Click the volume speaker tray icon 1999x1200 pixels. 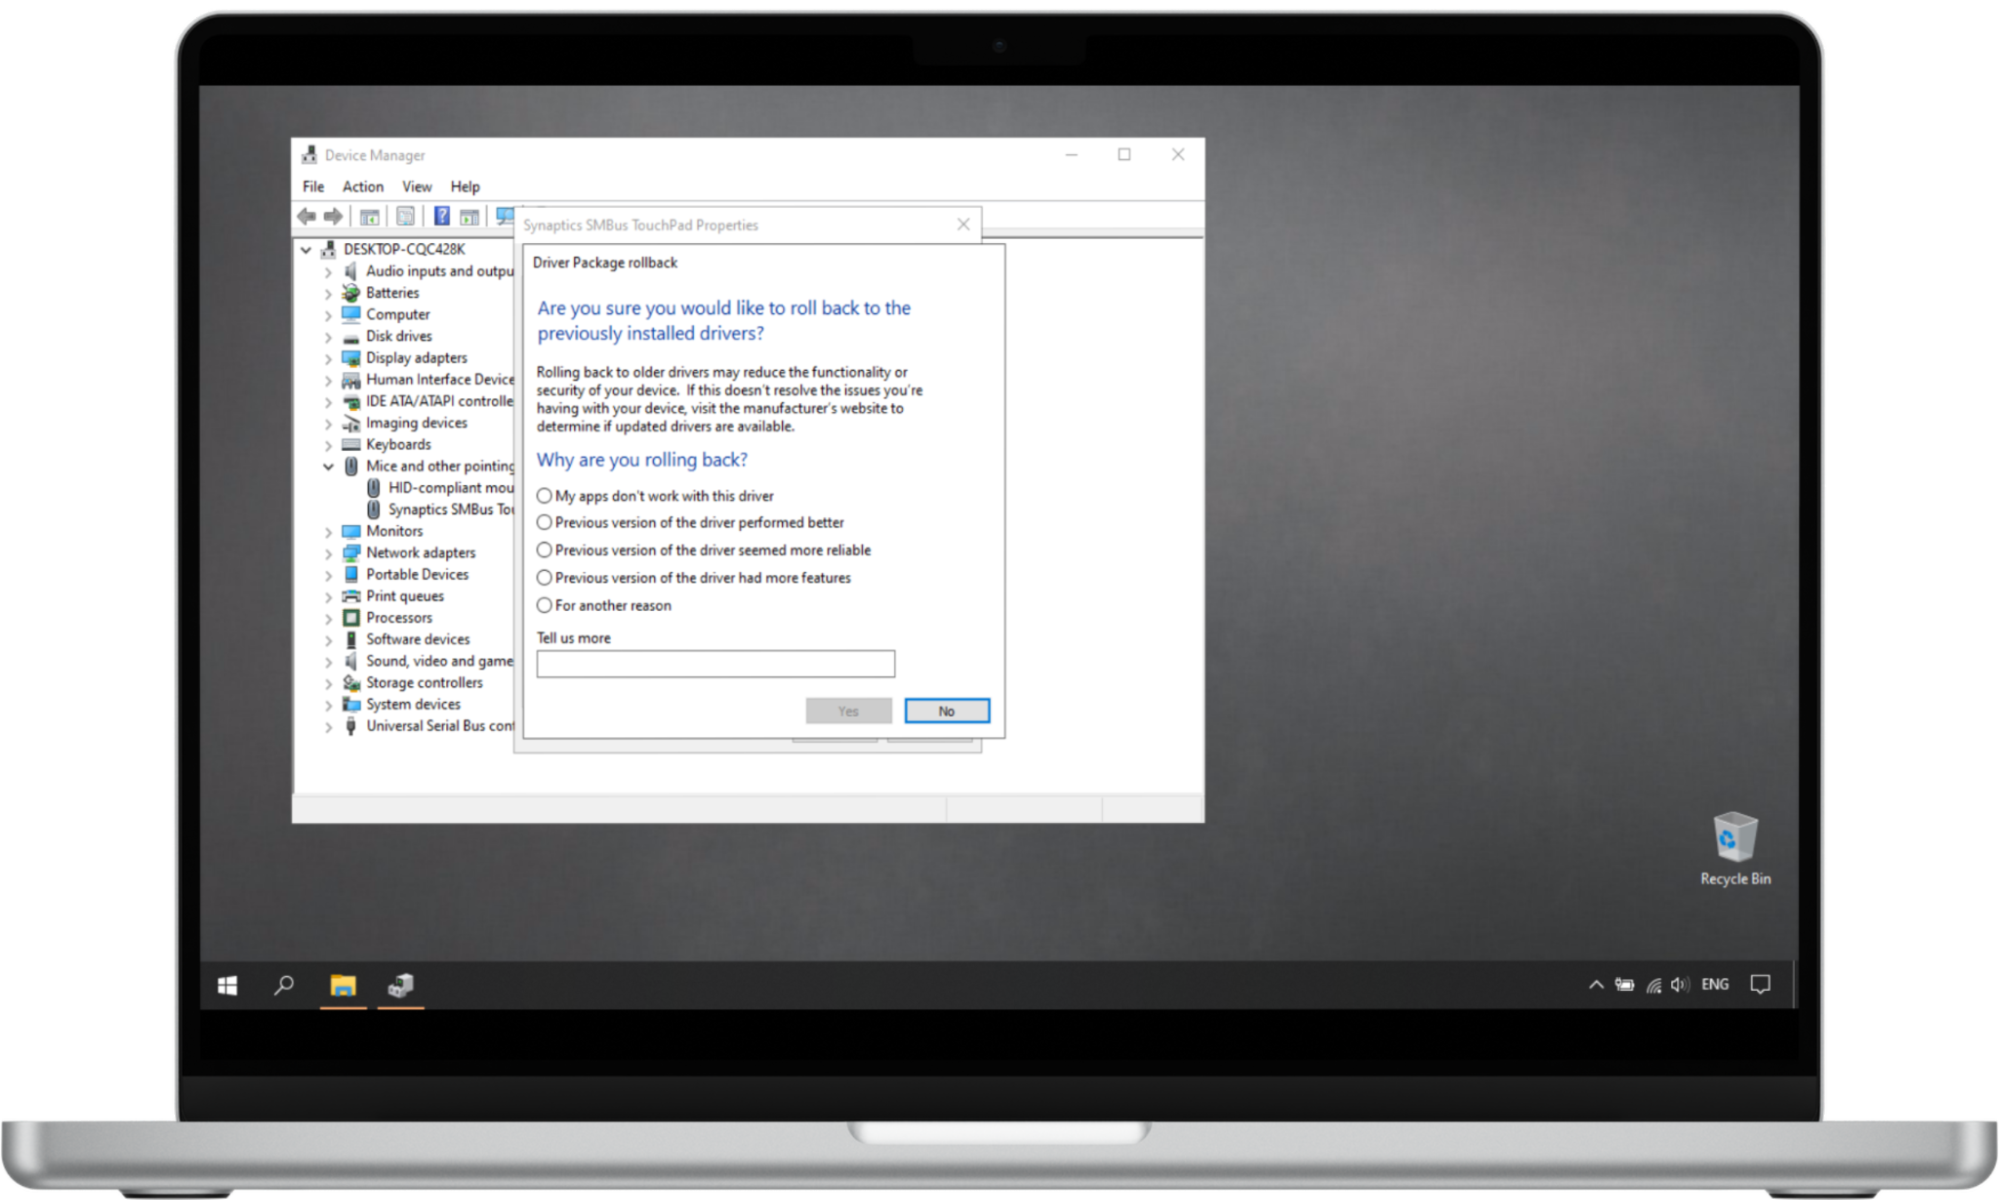point(1680,985)
